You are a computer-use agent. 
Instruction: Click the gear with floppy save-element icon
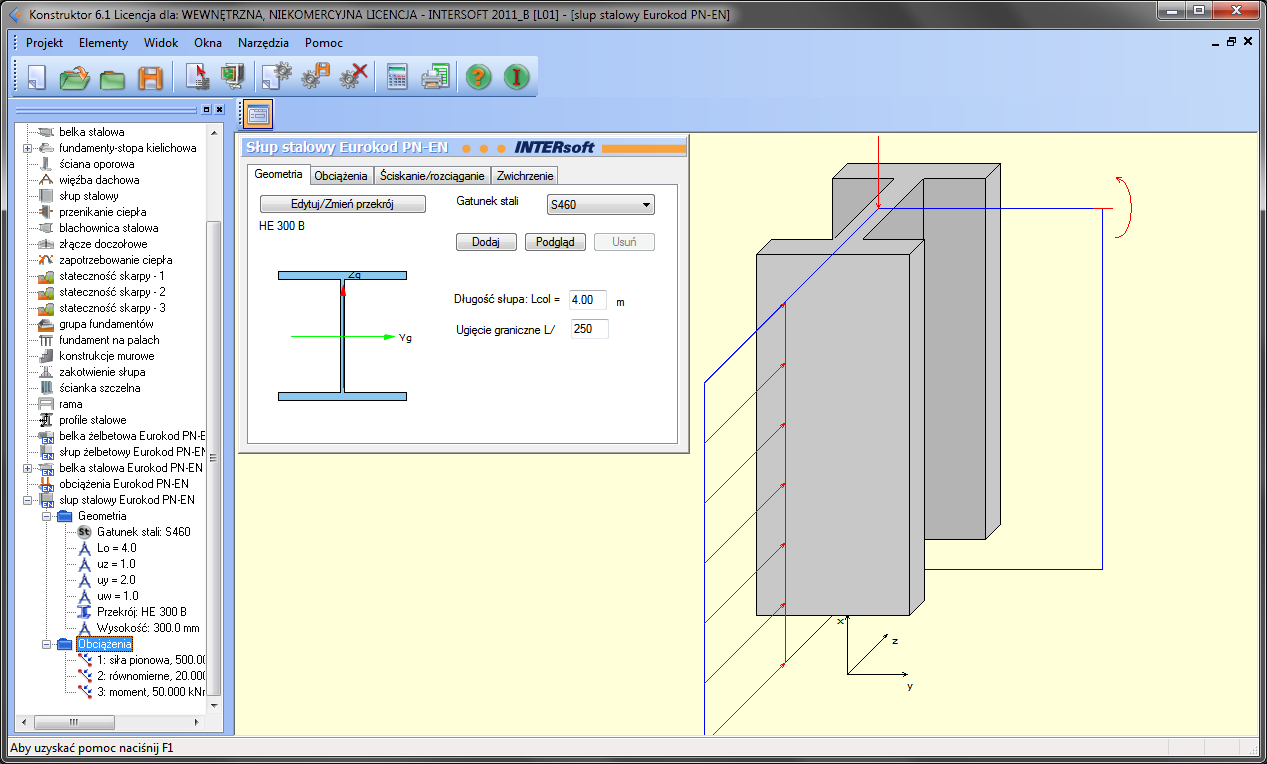point(316,77)
